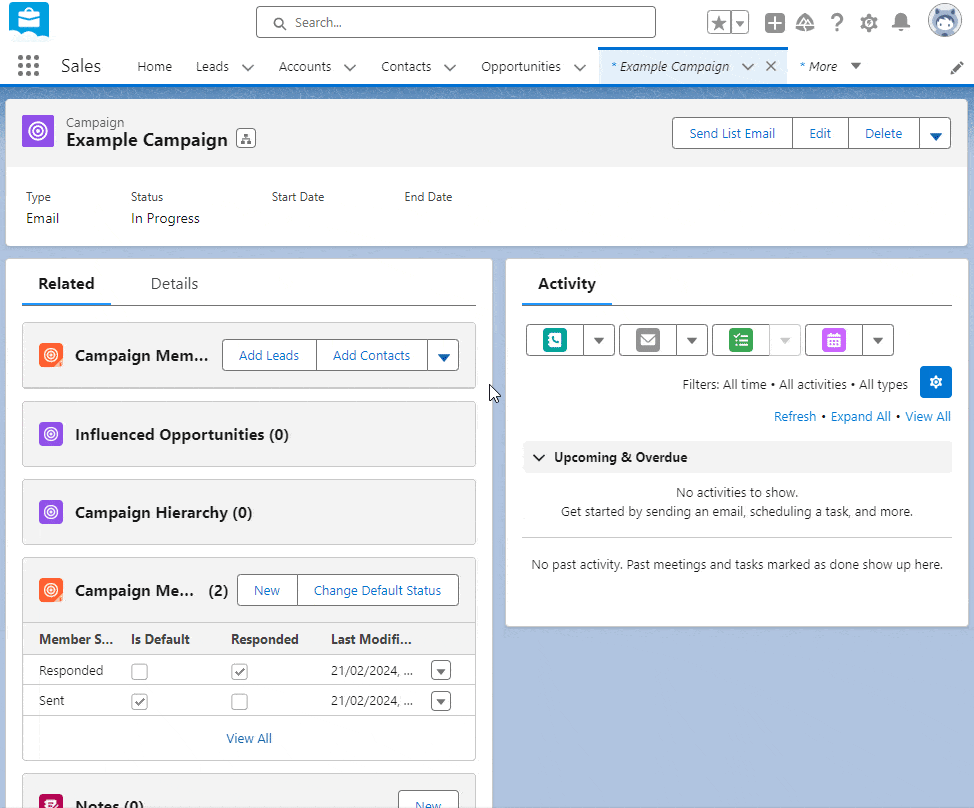
Task: Create New campaign member status
Action: (x=267, y=590)
